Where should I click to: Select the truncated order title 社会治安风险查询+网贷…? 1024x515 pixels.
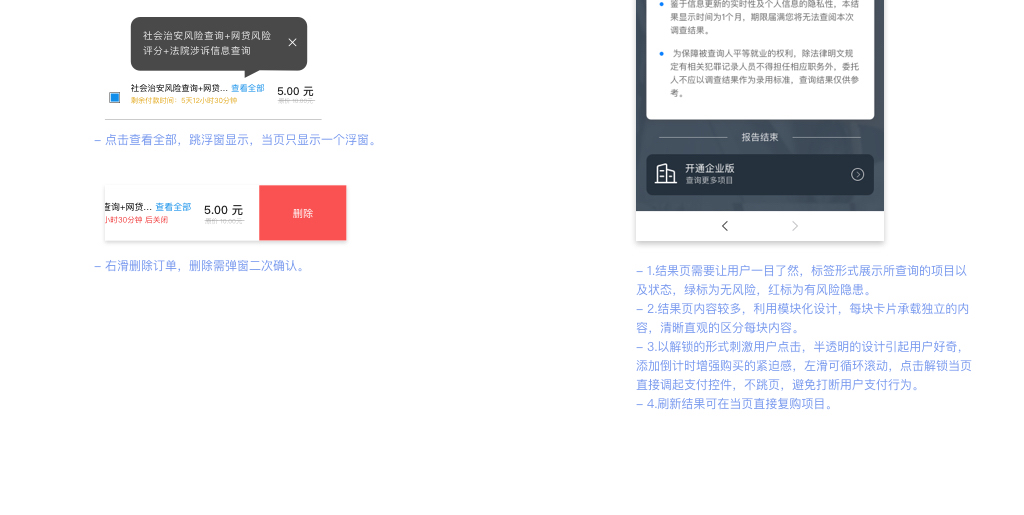[x=179, y=88]
